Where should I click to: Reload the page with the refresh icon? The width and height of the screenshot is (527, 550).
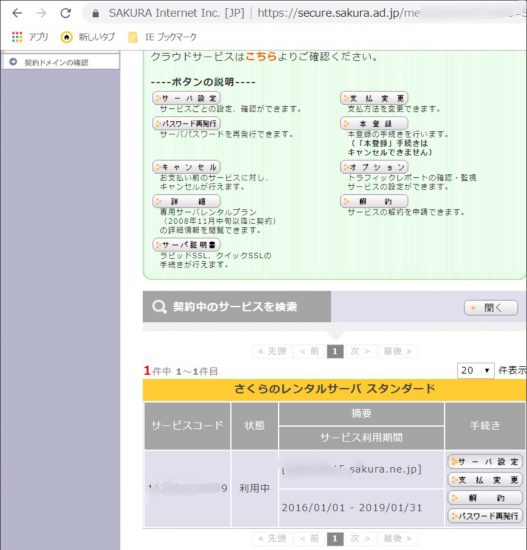click(x=66, y=13)
